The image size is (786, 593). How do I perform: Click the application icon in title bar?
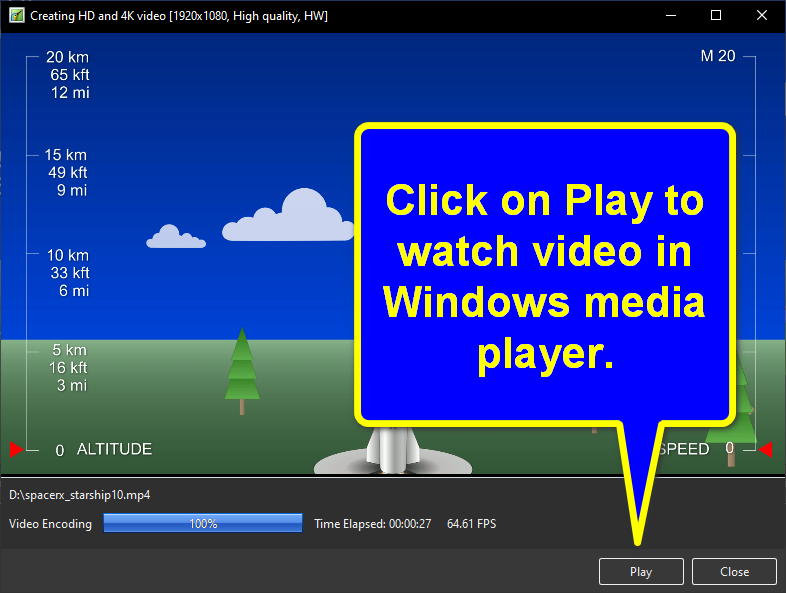pos(17,16)
